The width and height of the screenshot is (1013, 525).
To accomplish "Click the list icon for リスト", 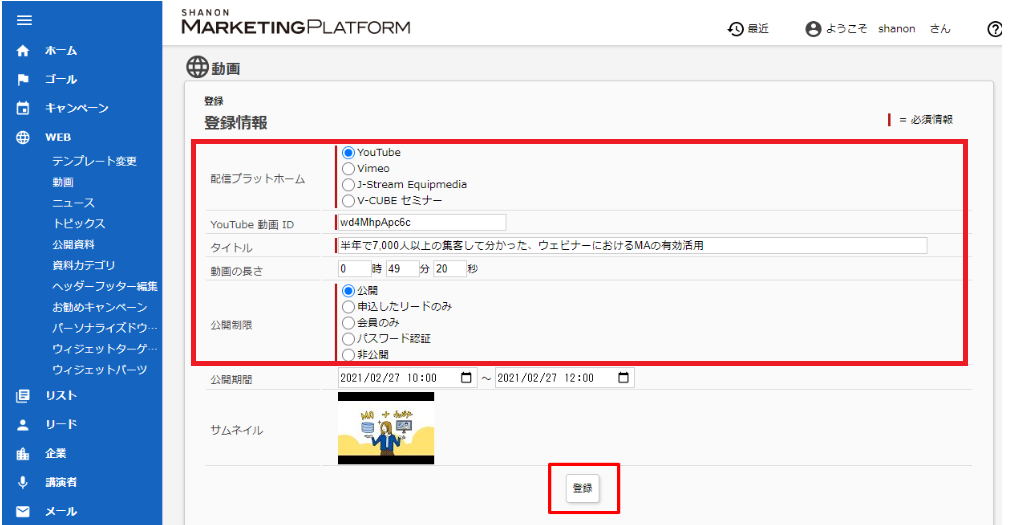I will point(23,395).
